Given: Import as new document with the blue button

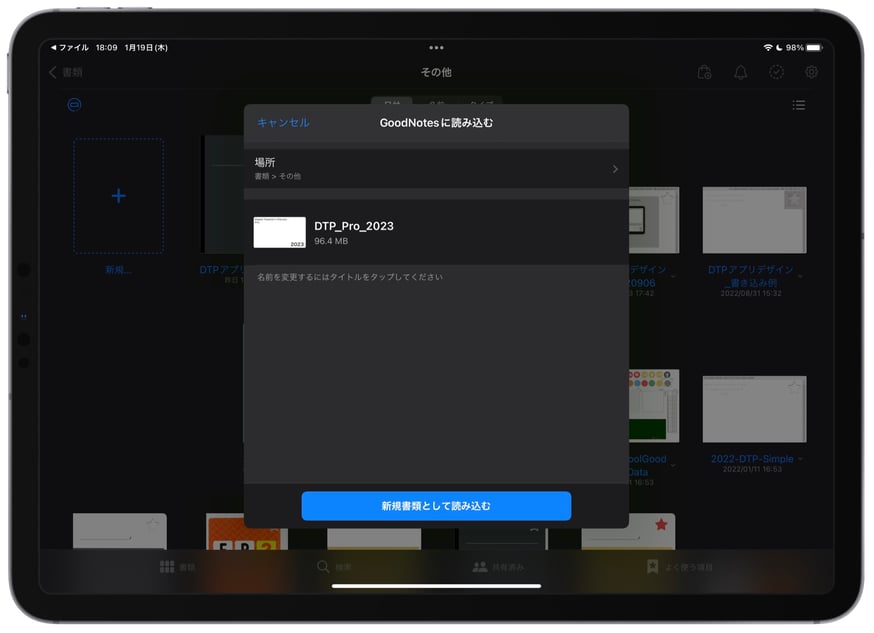Looking at the screenshot, I should click(x=436, y=506).
